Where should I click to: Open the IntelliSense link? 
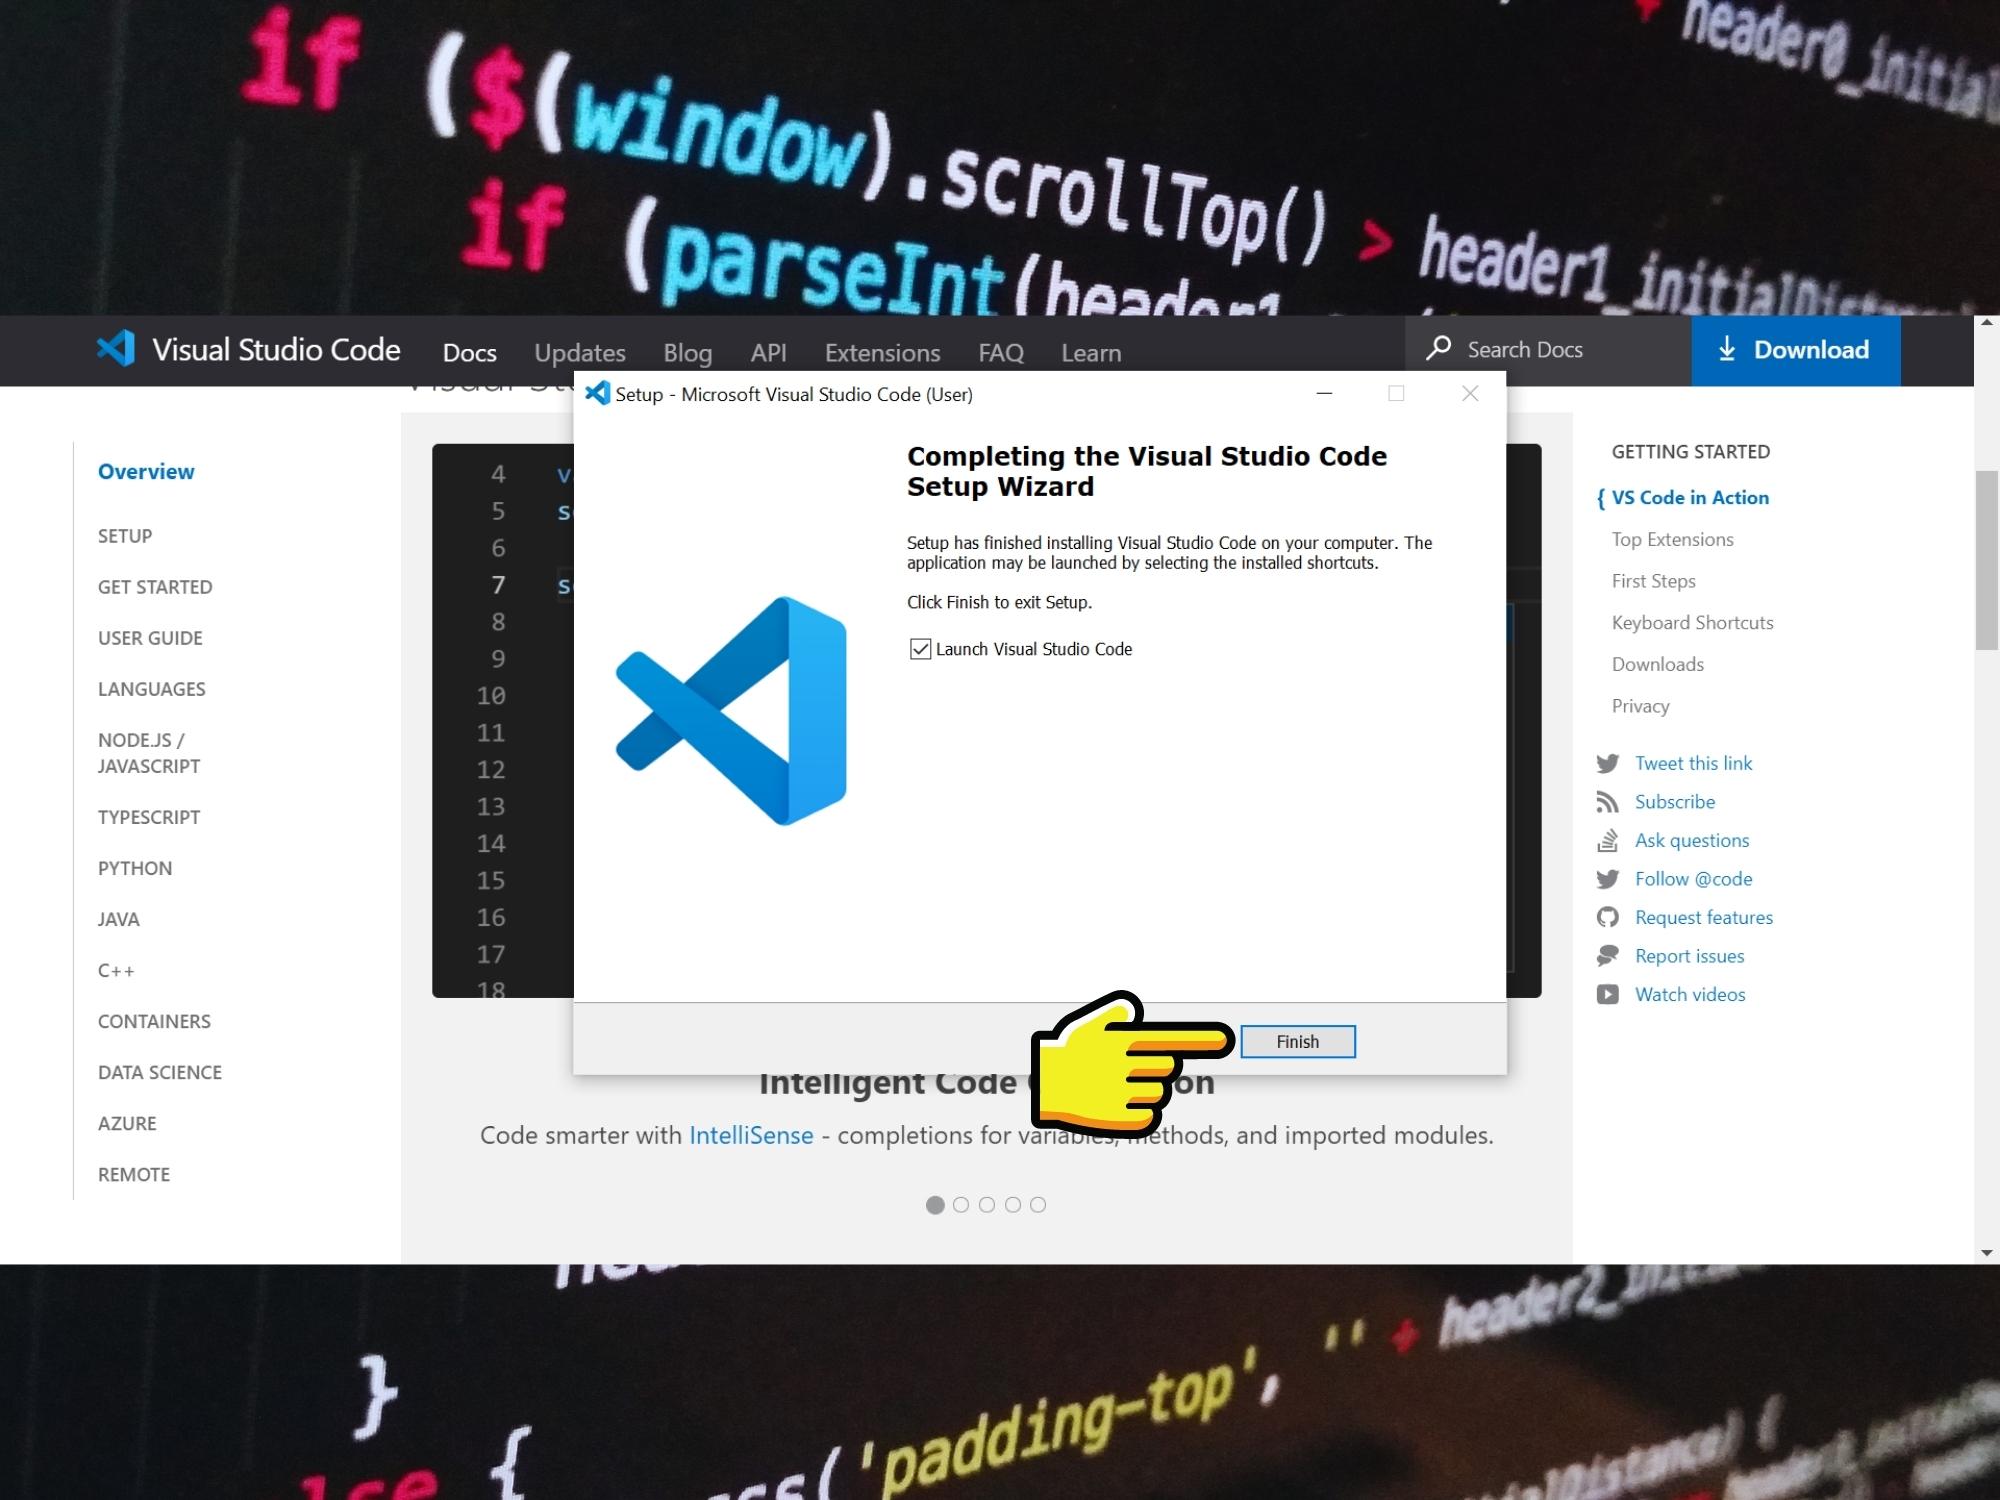pos(751,1135)
